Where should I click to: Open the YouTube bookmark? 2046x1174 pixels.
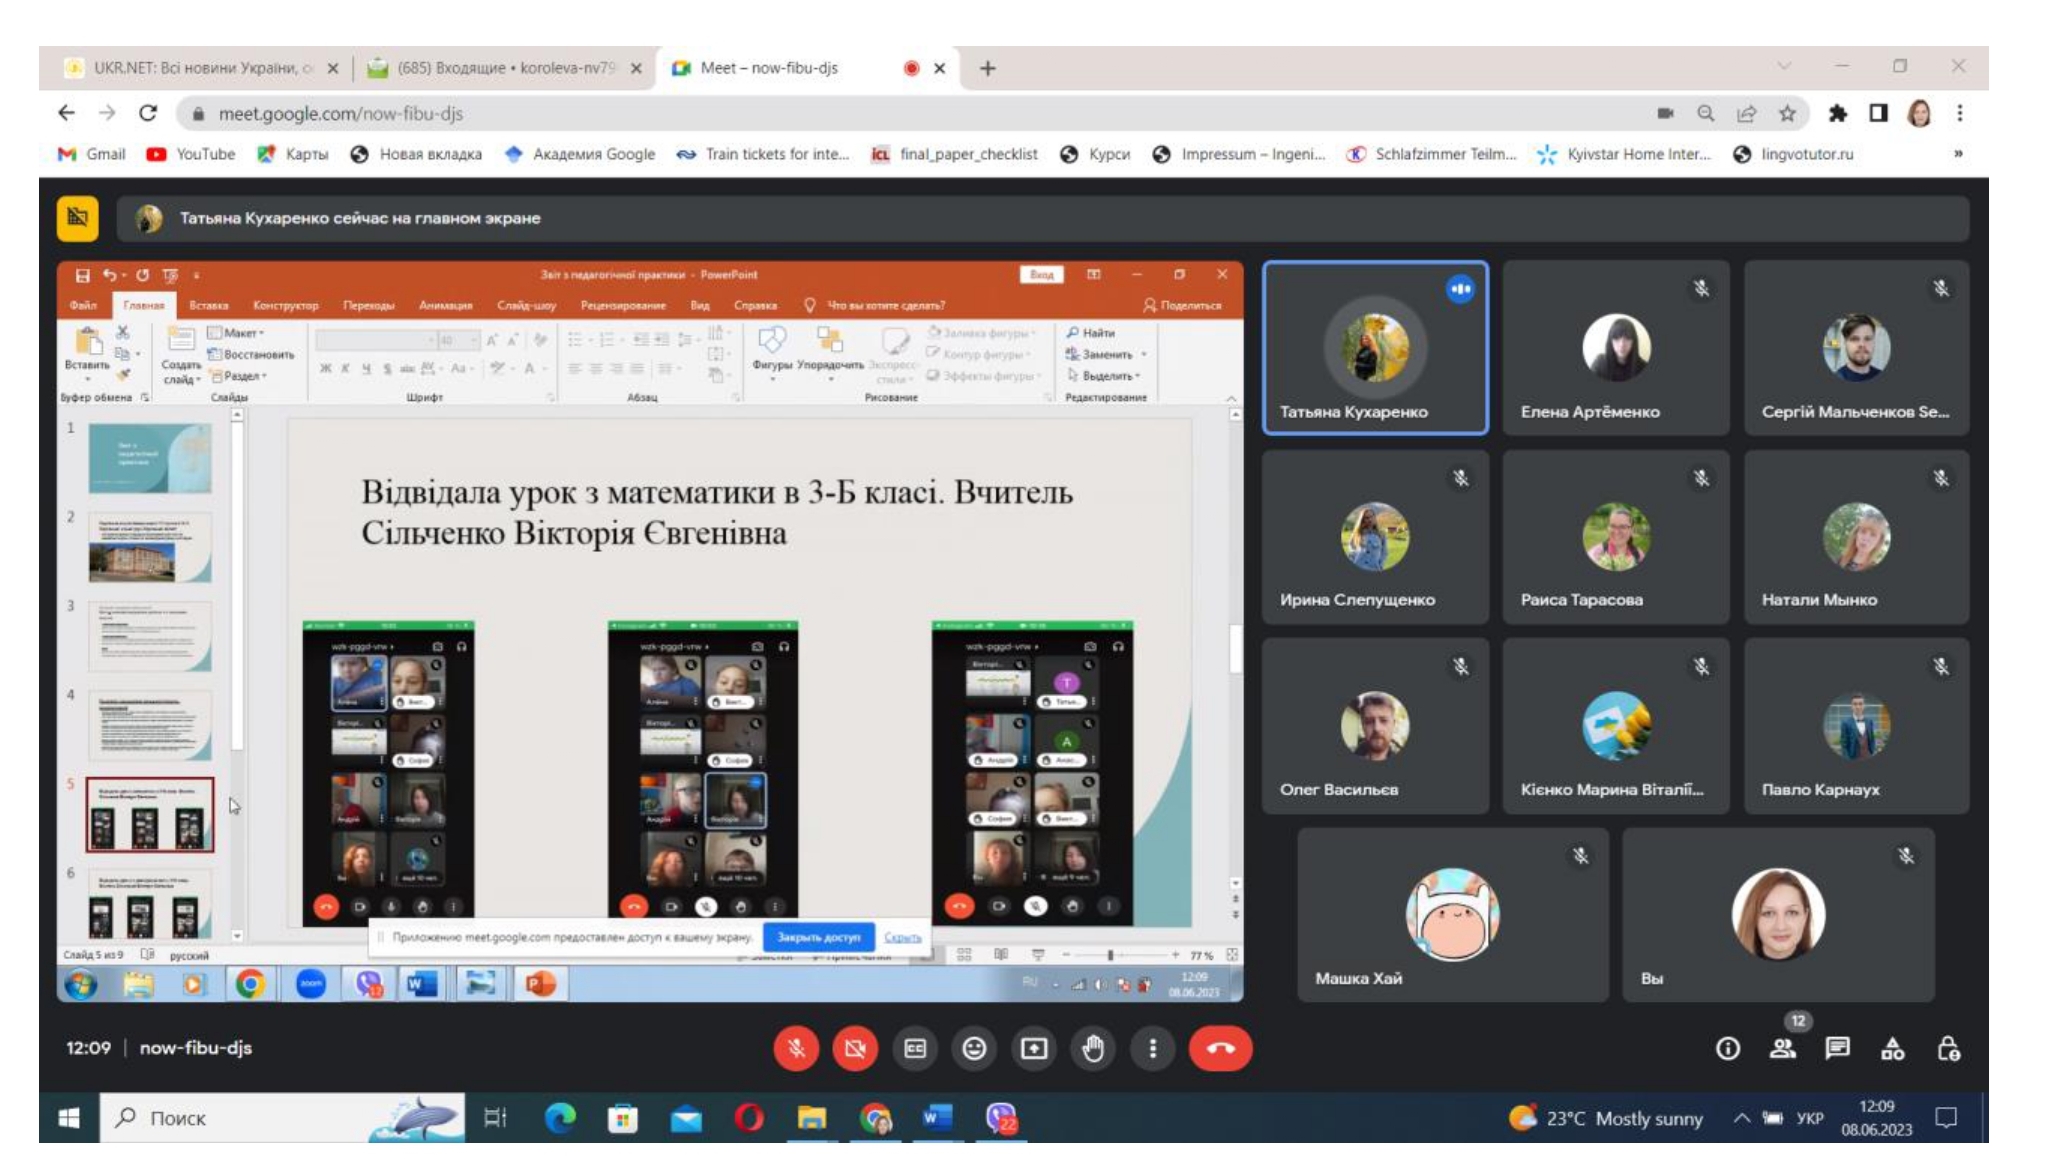click(x=191, y=154)
